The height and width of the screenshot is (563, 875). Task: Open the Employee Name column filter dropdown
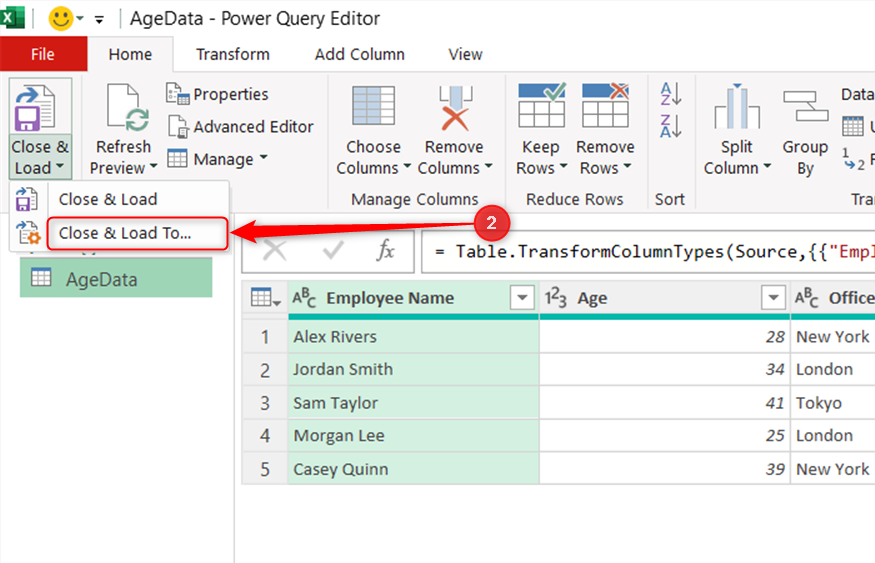click(x=522, y=297)
